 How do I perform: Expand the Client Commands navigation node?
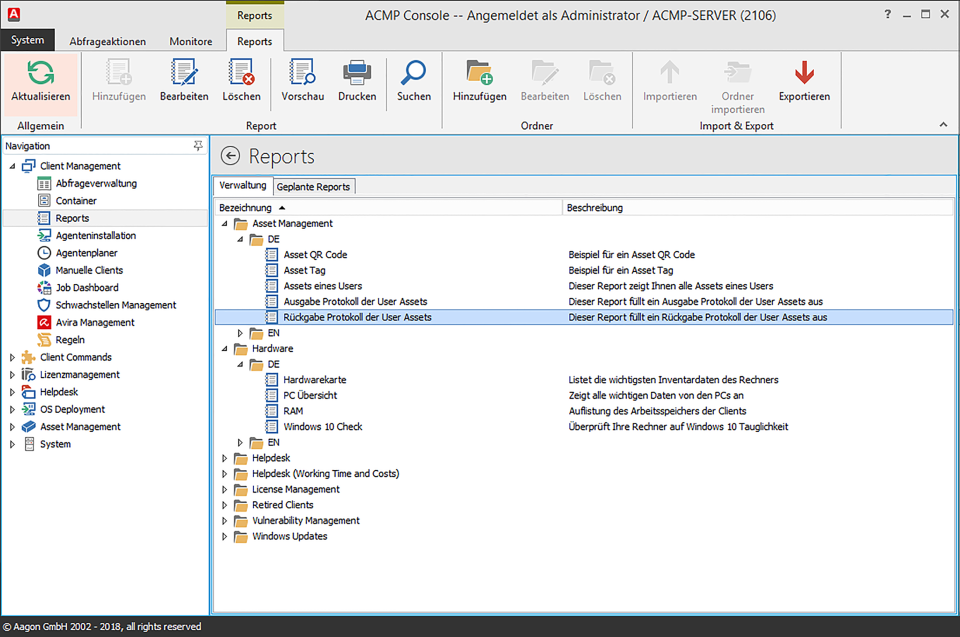click(x=12, y=357)
